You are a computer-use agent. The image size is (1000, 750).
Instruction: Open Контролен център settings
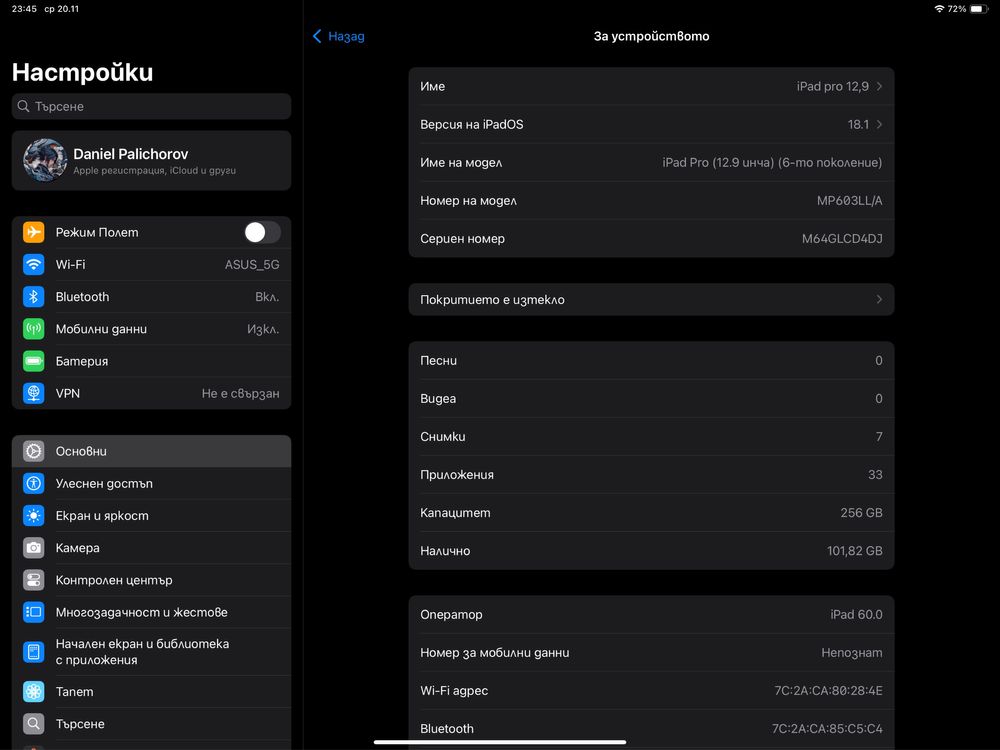(x=151, y=580)
